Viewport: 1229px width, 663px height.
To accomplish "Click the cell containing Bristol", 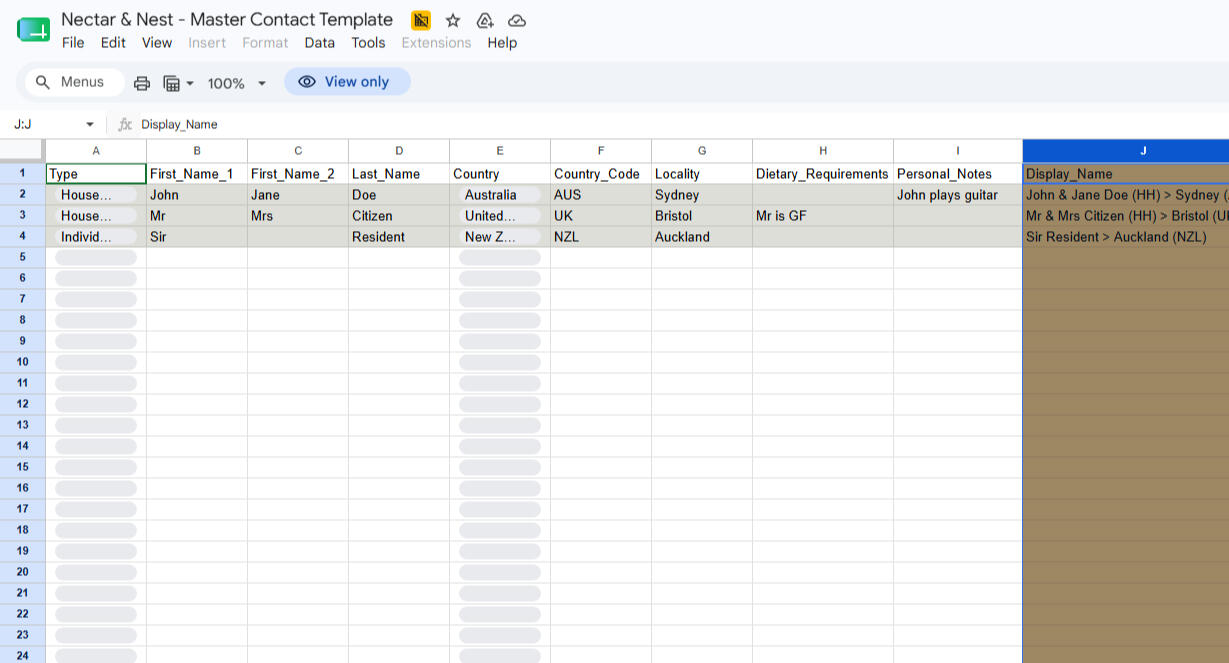I will point(702,216).
